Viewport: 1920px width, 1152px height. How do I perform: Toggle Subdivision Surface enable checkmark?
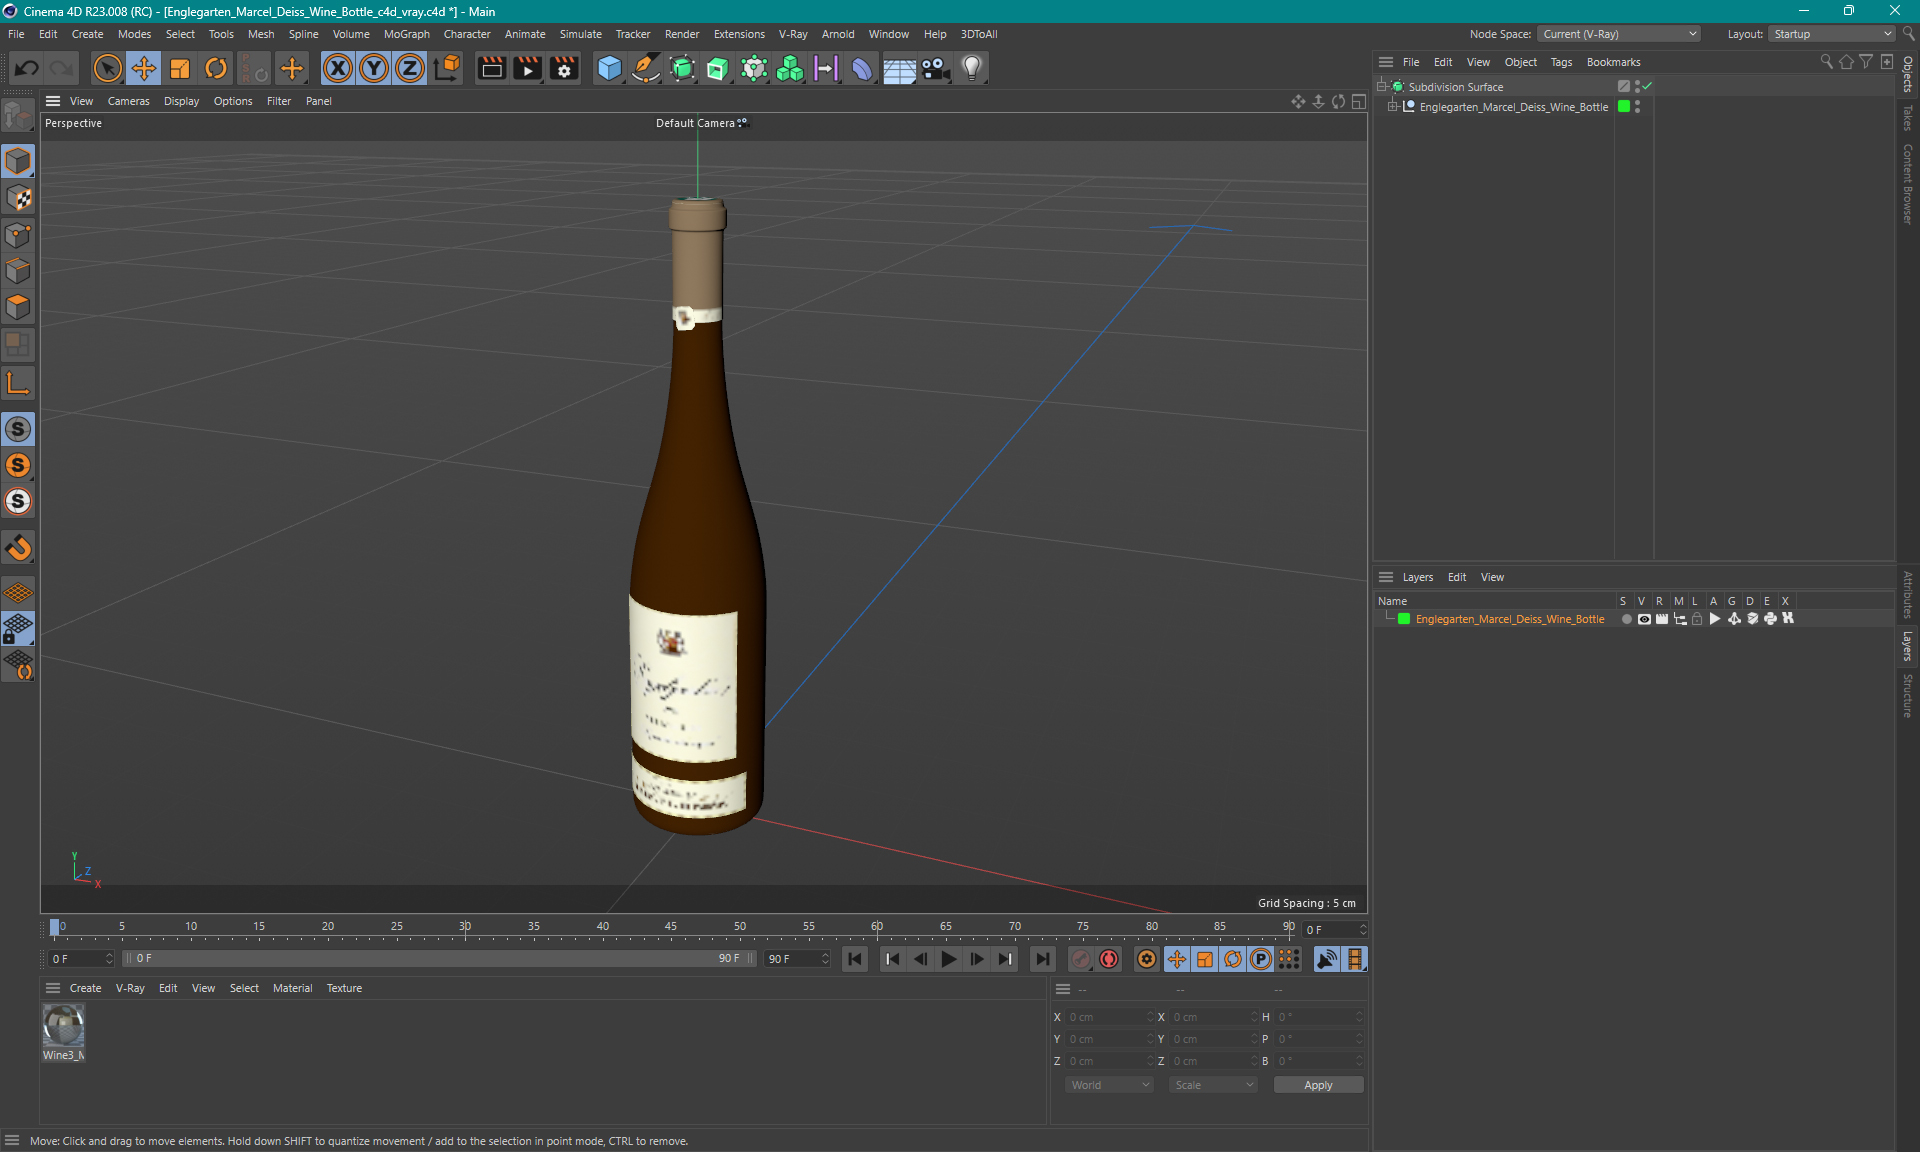(x=1647, y=87)
